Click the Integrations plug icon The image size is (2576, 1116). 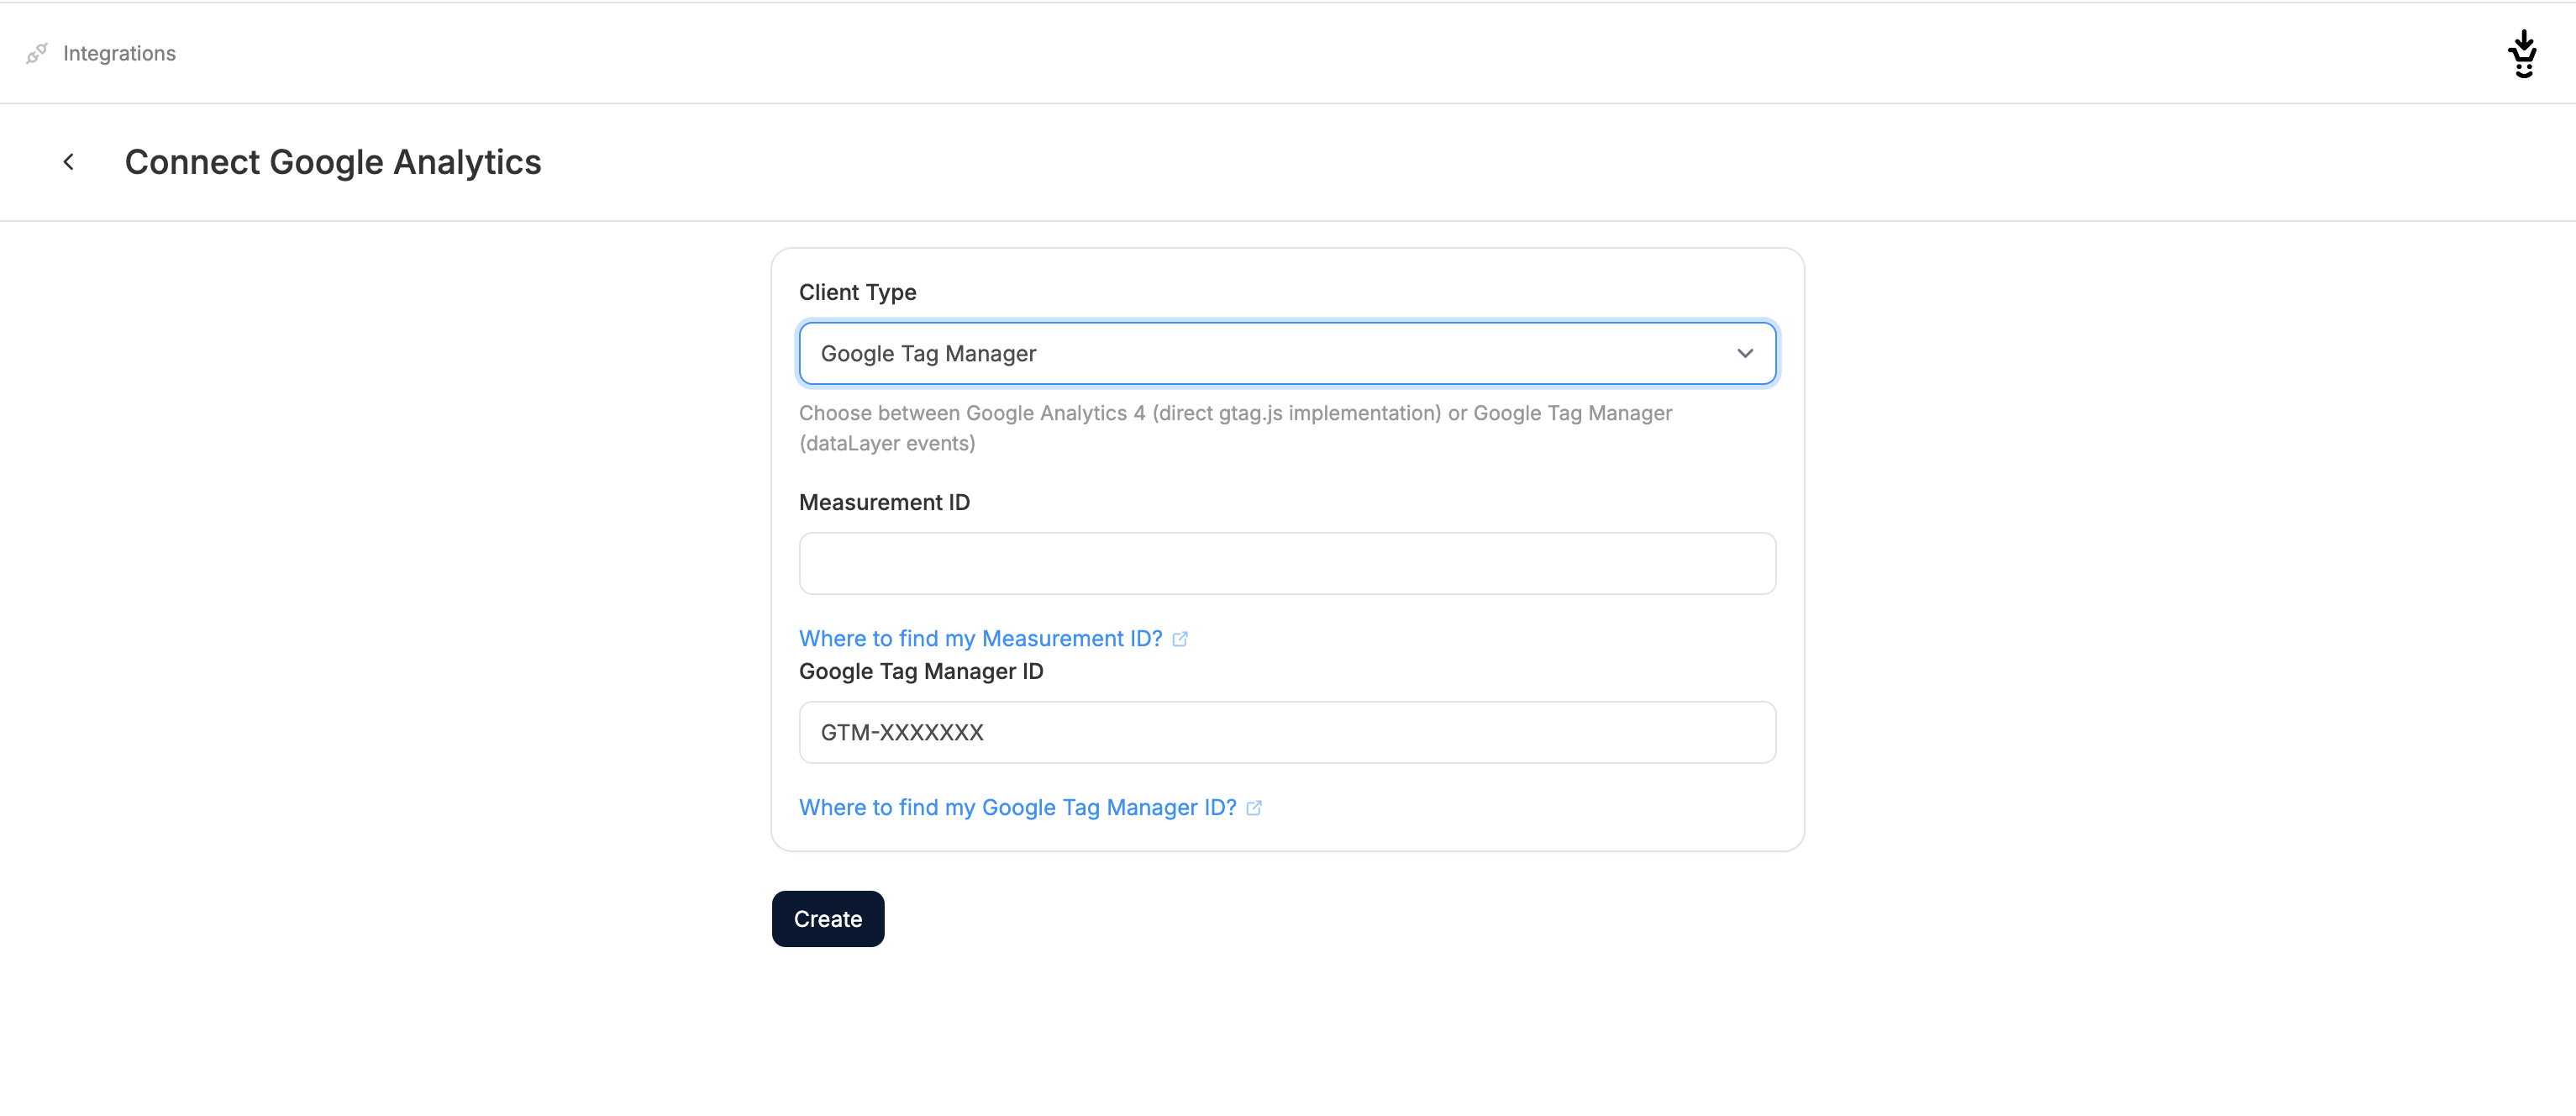tap(37, 53)
